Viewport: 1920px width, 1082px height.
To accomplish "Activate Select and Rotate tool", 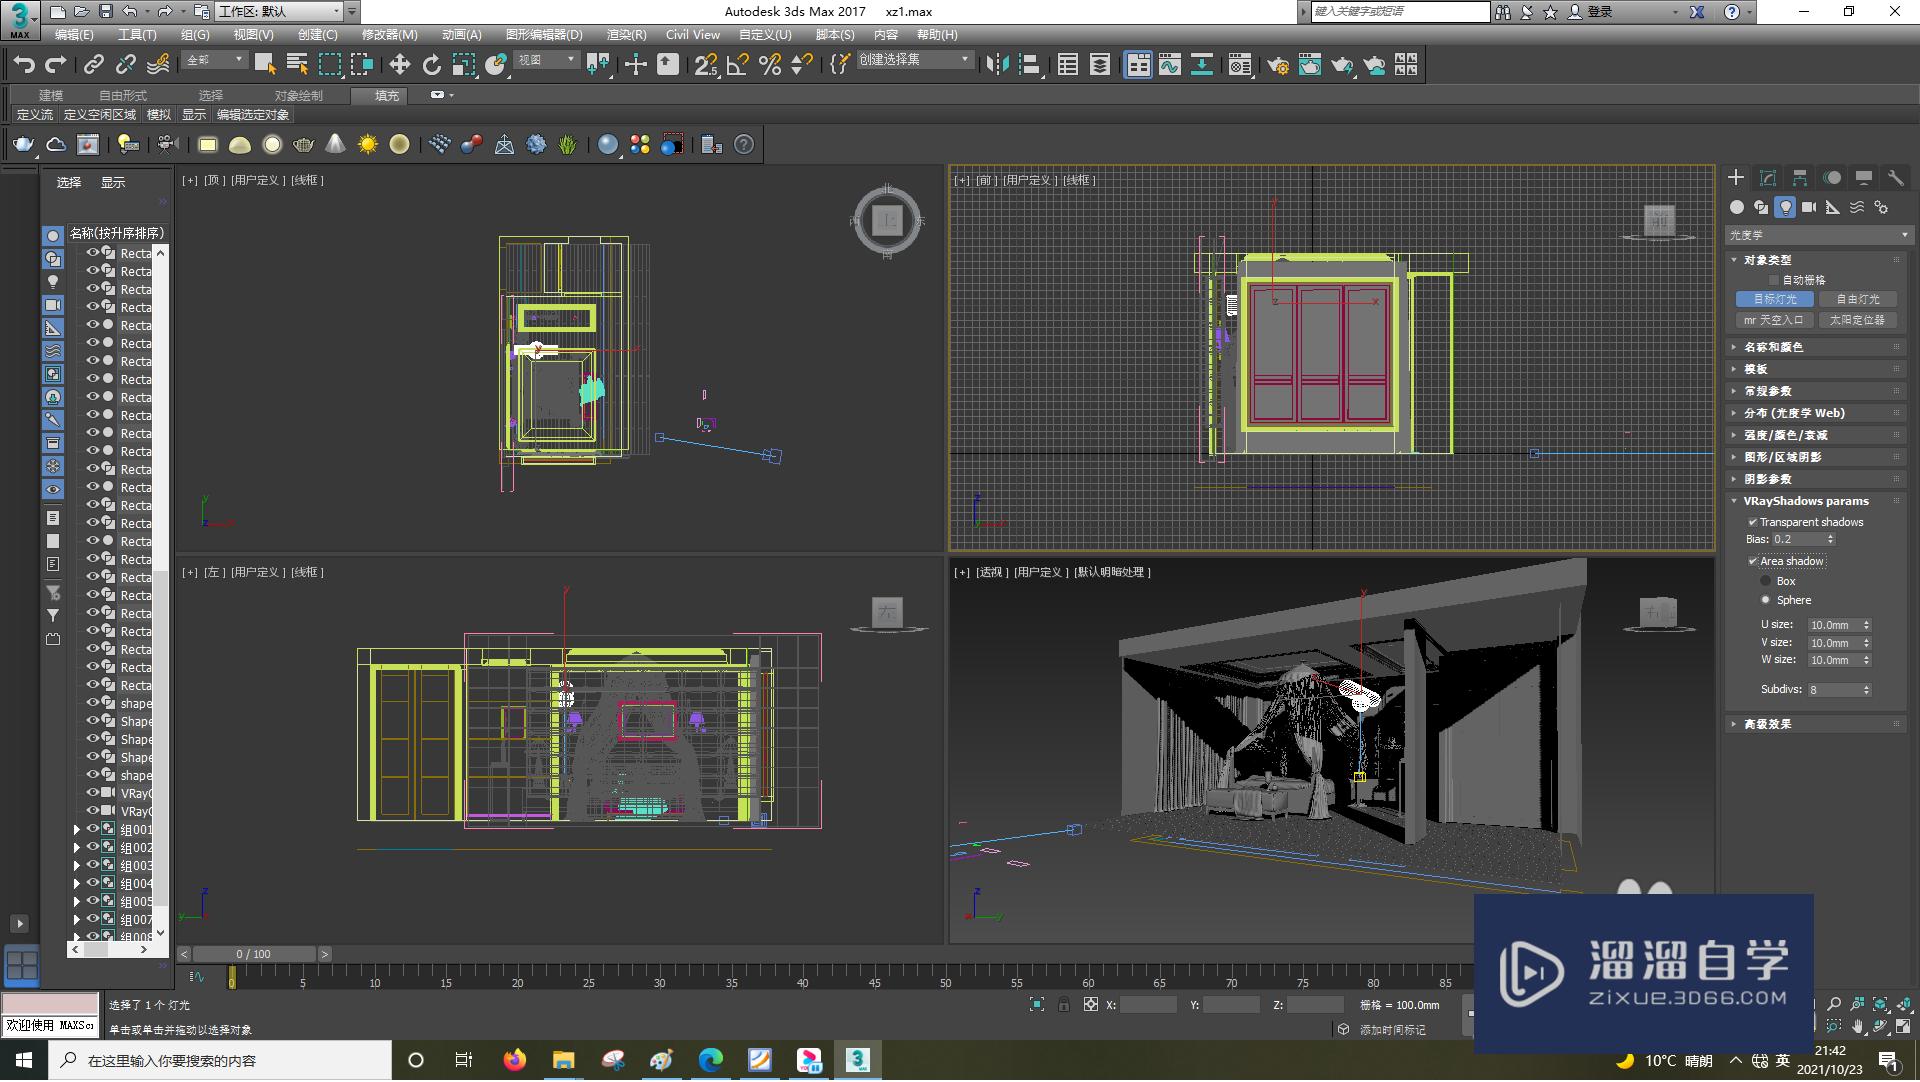I will pyautogui.click(x=432, y=65).
